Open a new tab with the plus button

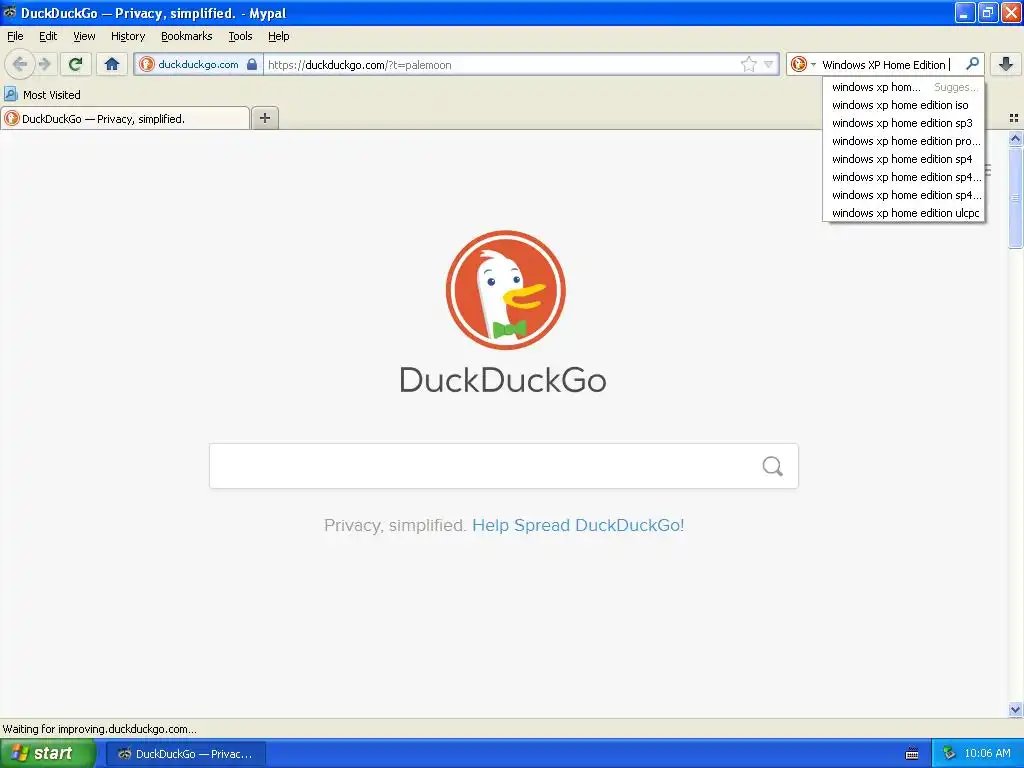tap(264, 118)
